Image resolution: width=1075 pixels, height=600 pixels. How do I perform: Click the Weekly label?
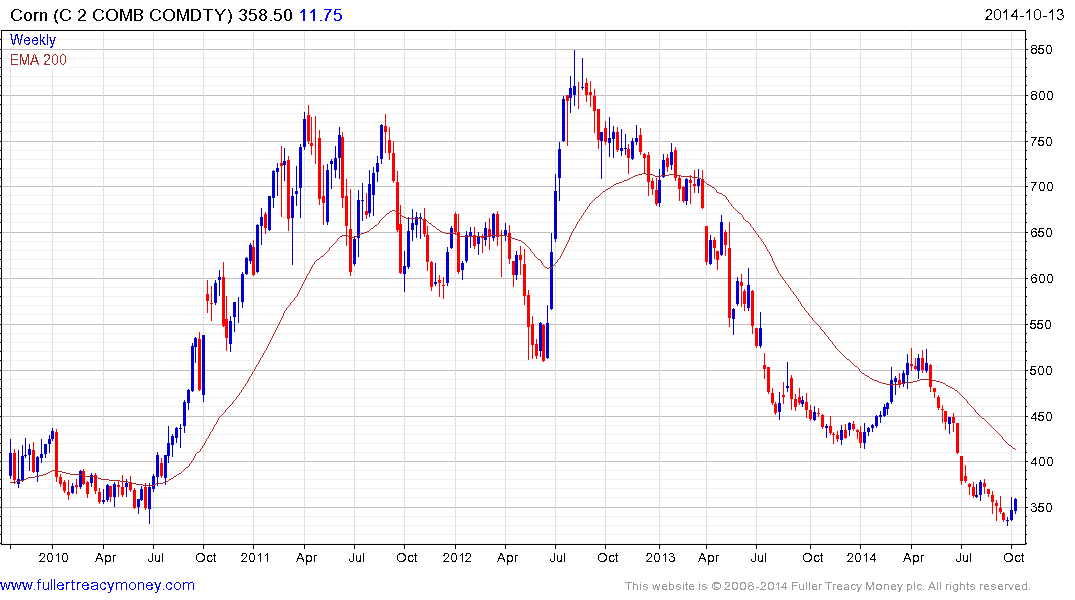[33, 40]
